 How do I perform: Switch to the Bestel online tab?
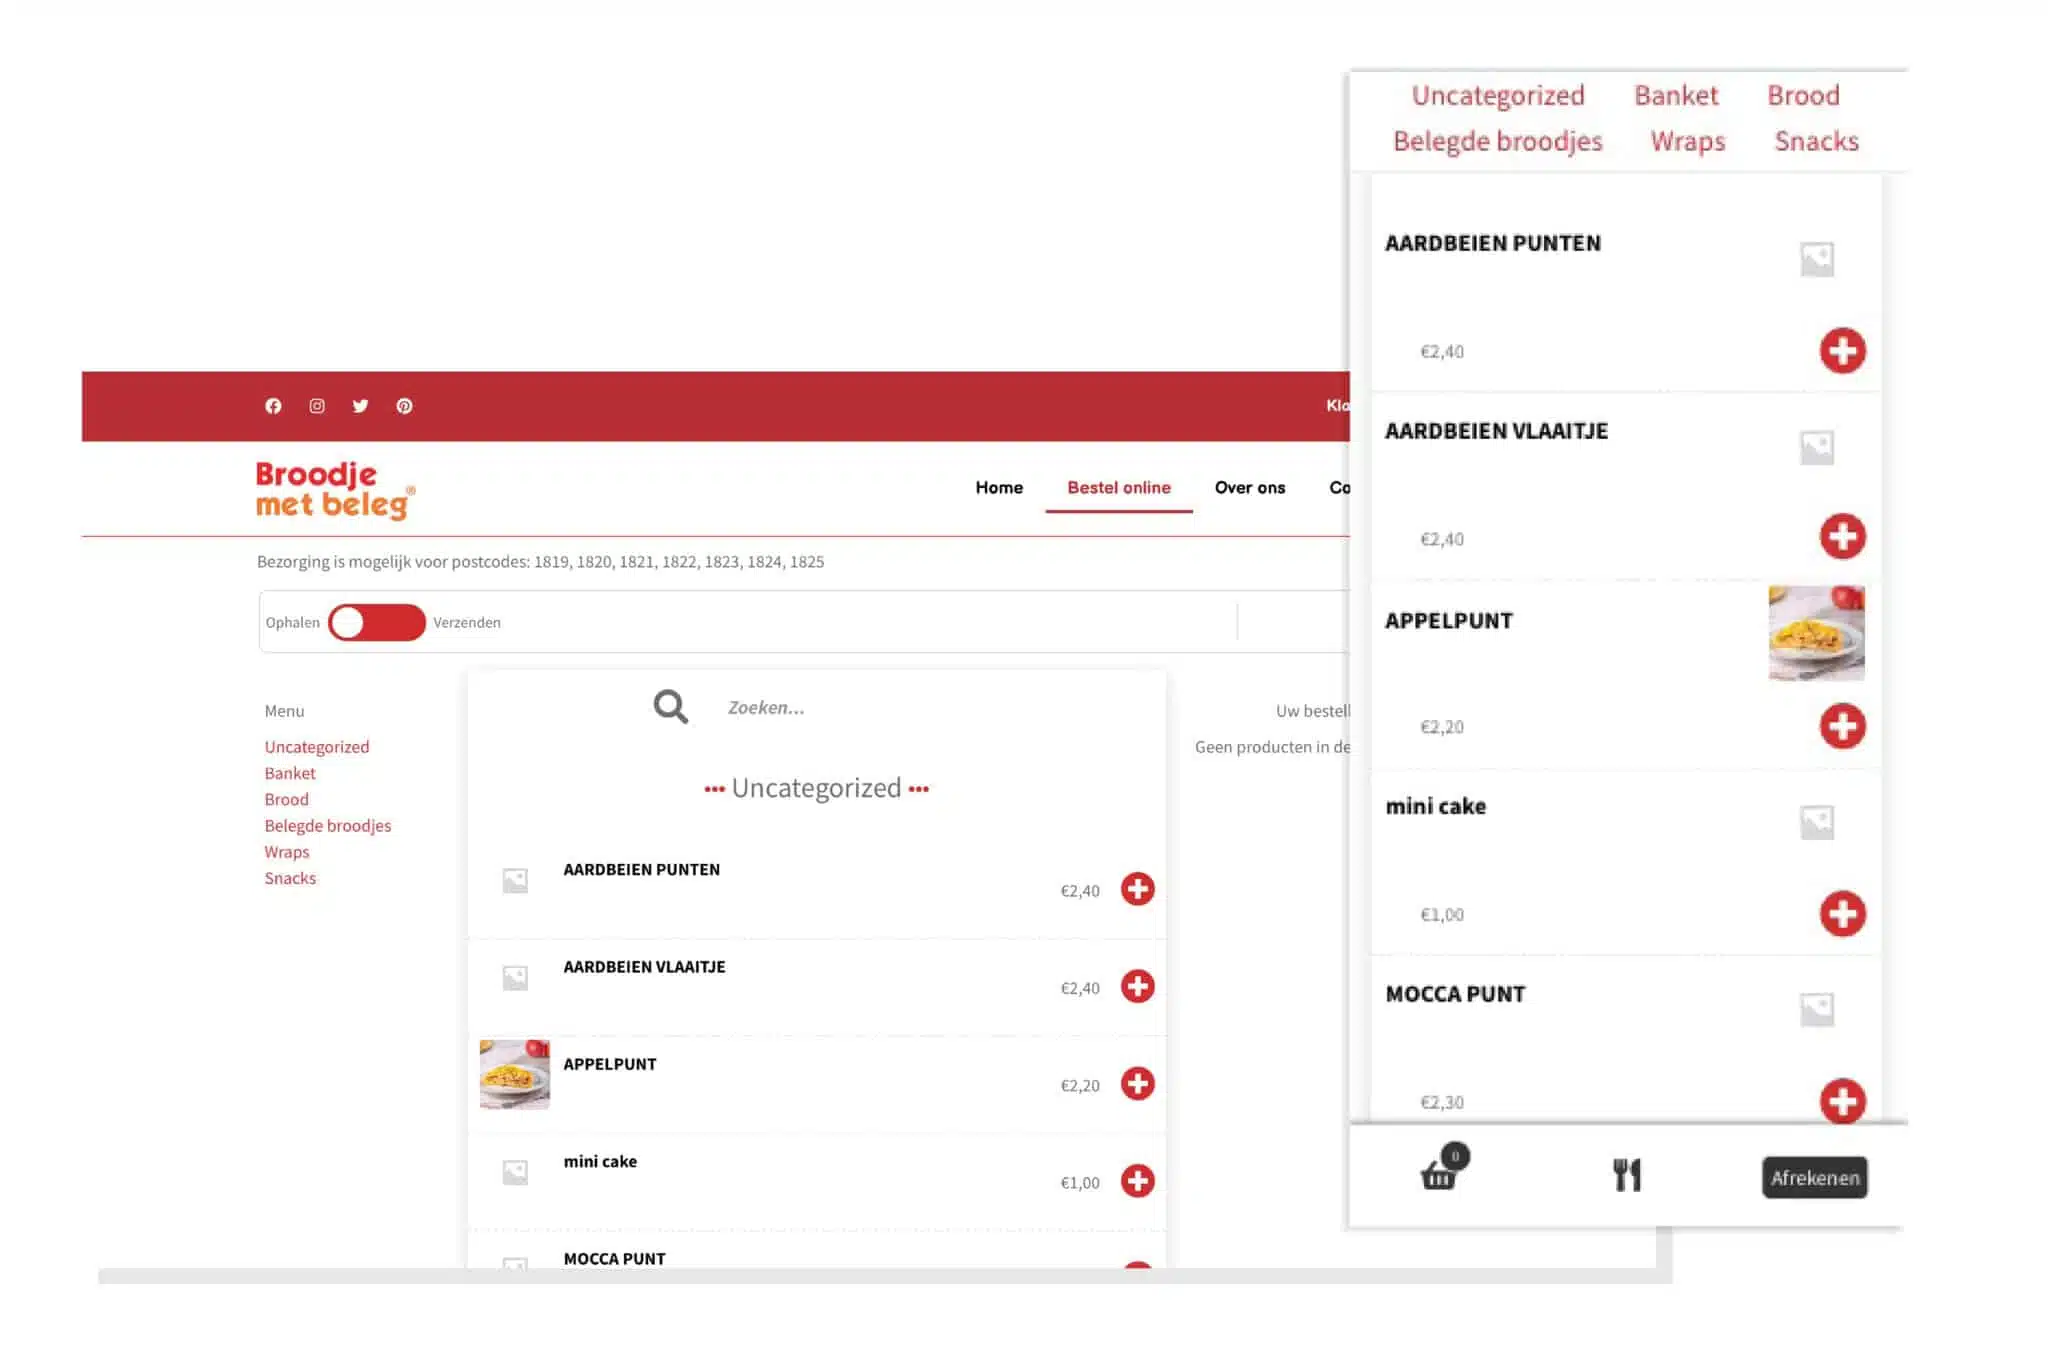point(1118,488)
